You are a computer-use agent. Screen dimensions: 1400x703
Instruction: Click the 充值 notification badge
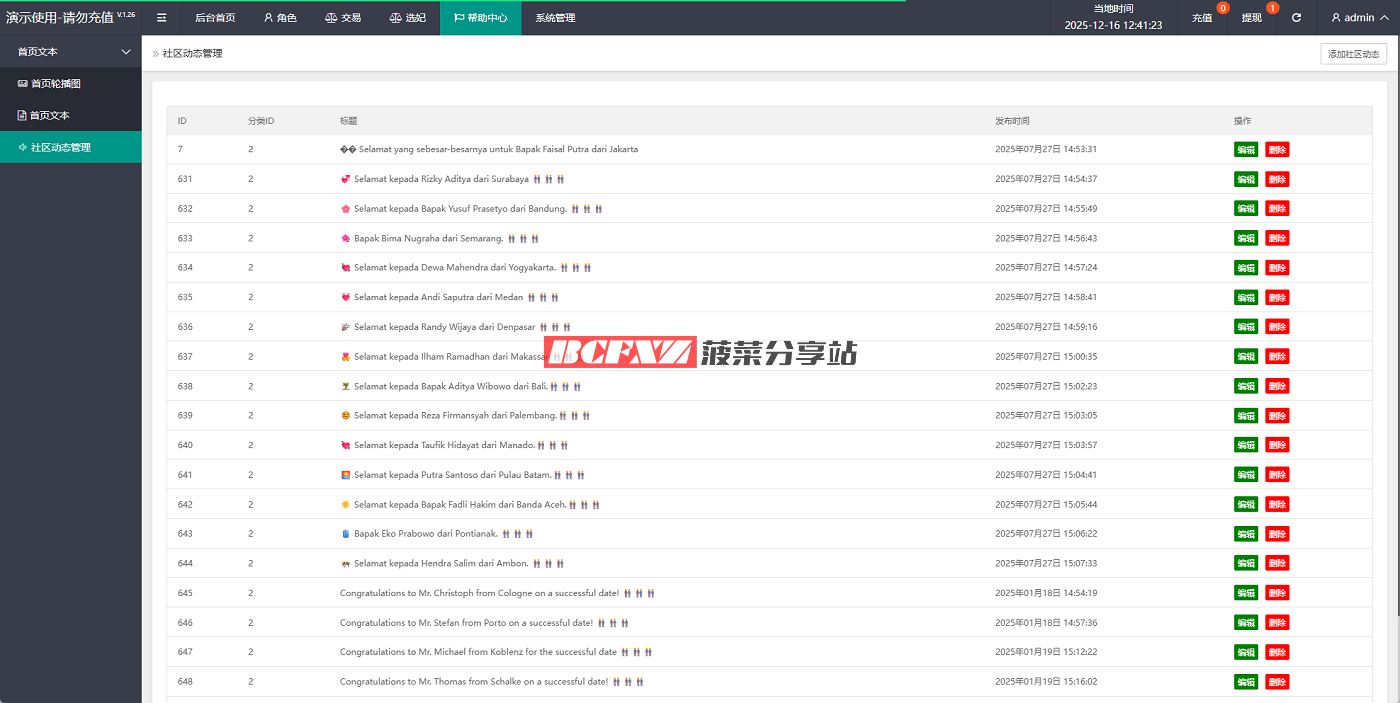point(1222,9)
